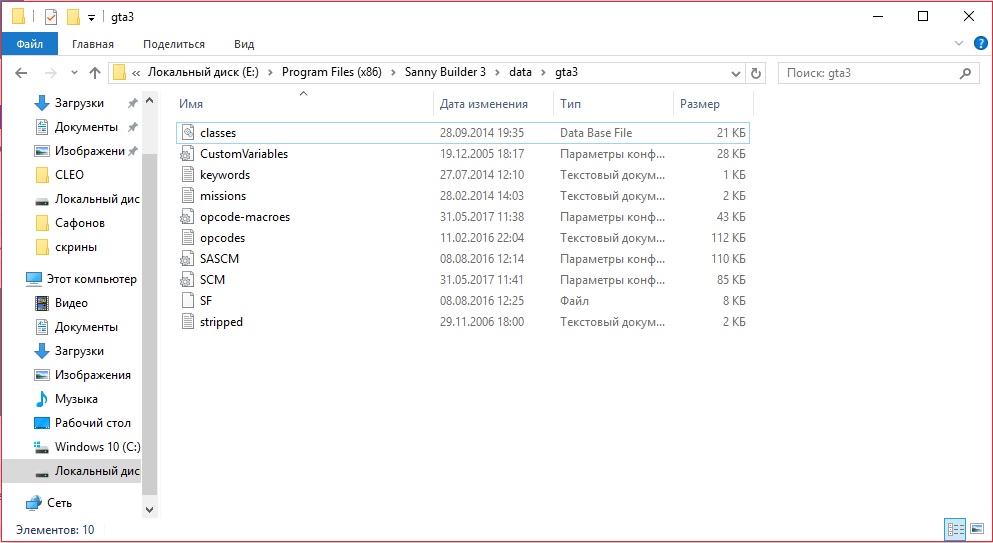Open Музыка in the navigation pane
The image size is (993, 543).
click(x=76, y=399)
